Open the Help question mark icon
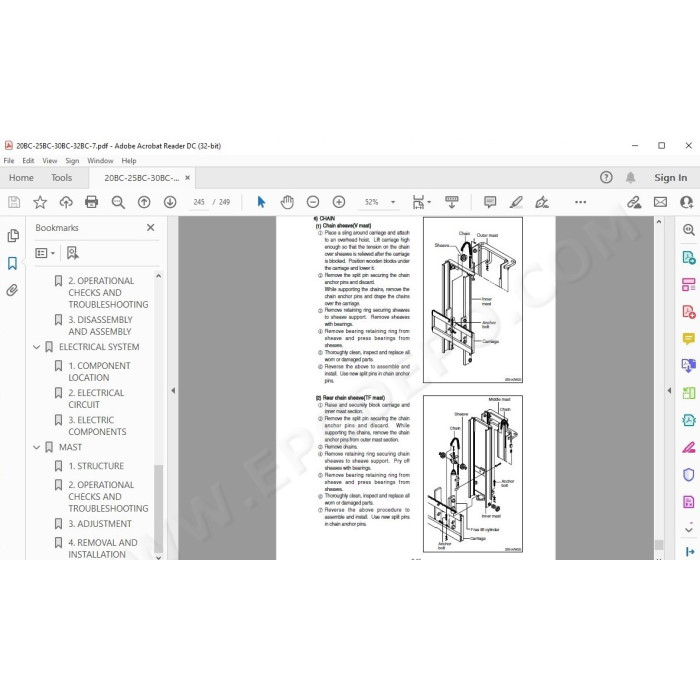Image resolution: width=700 pixels, height=700 pixels. [x=606, y=178]
